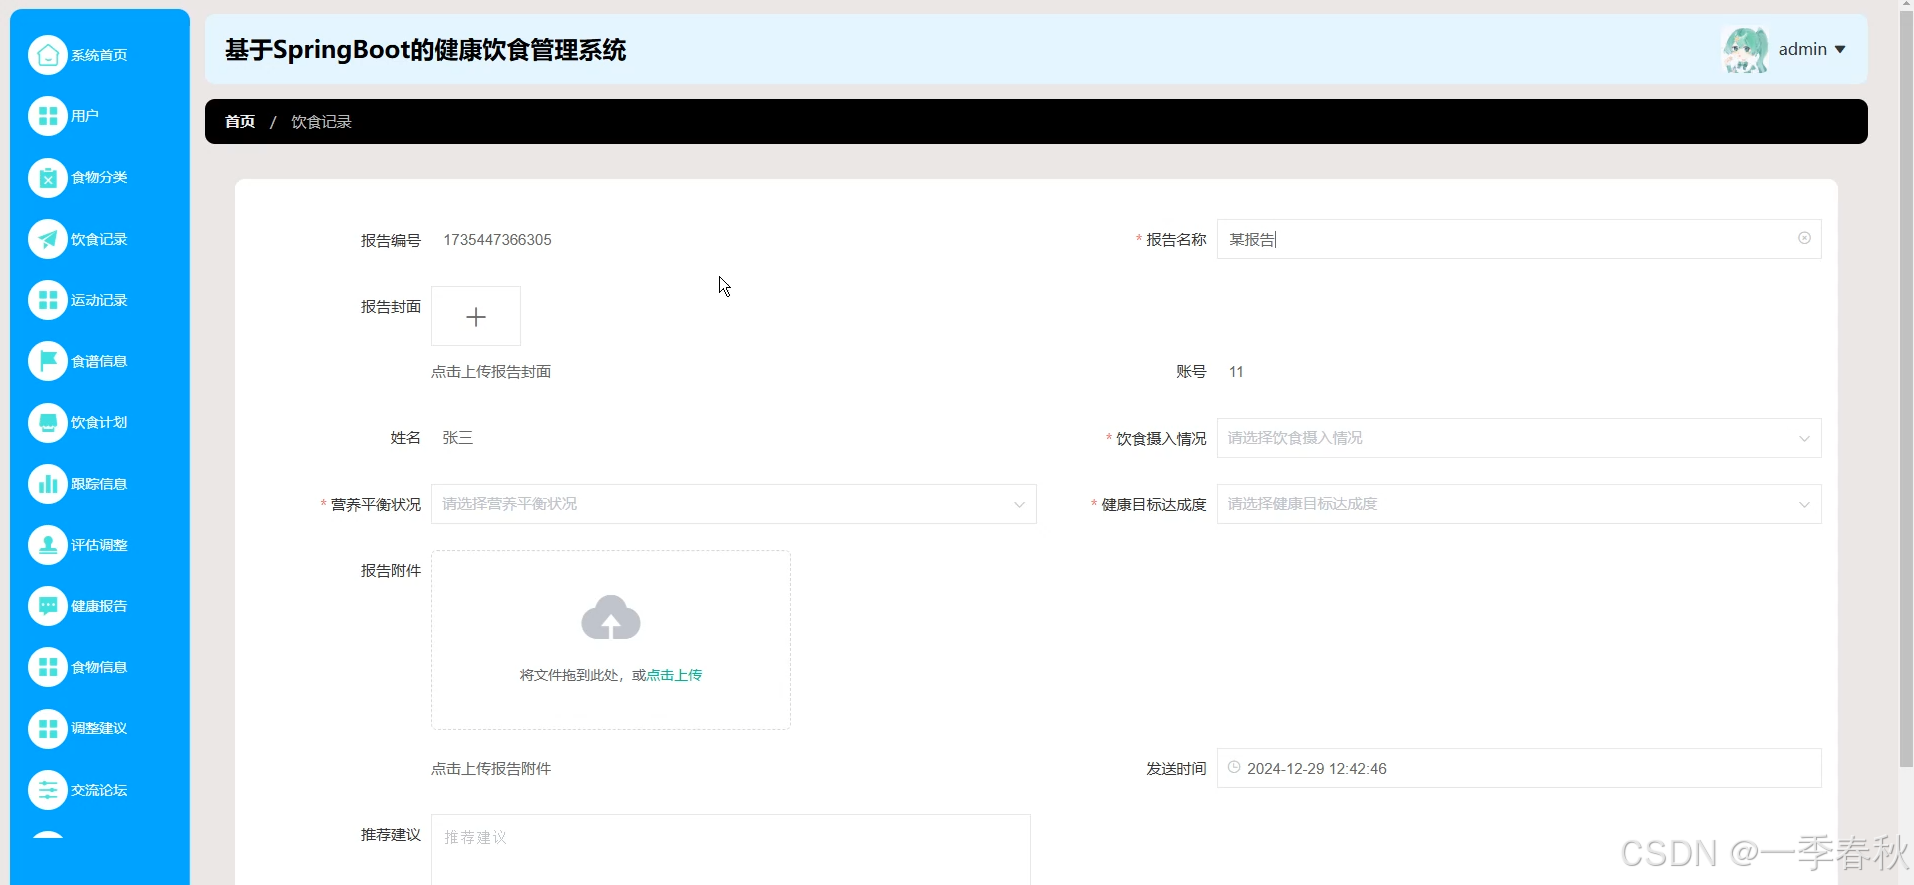This screenshot has width=1914, height=885.
Task: Open 调整建议 menu item
Action: [99, 729]
